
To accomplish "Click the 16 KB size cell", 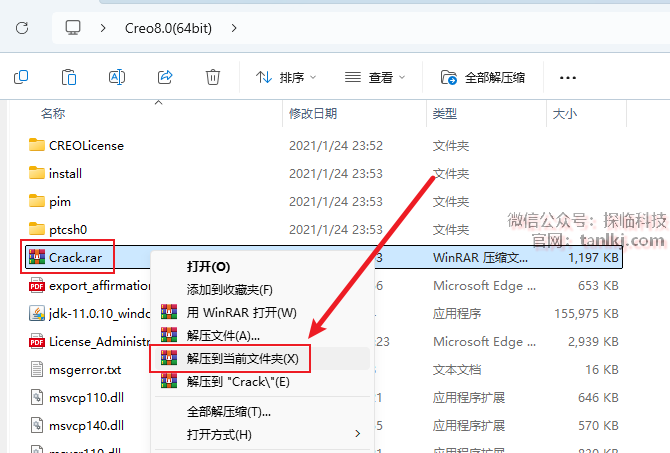I will [602, 370].
